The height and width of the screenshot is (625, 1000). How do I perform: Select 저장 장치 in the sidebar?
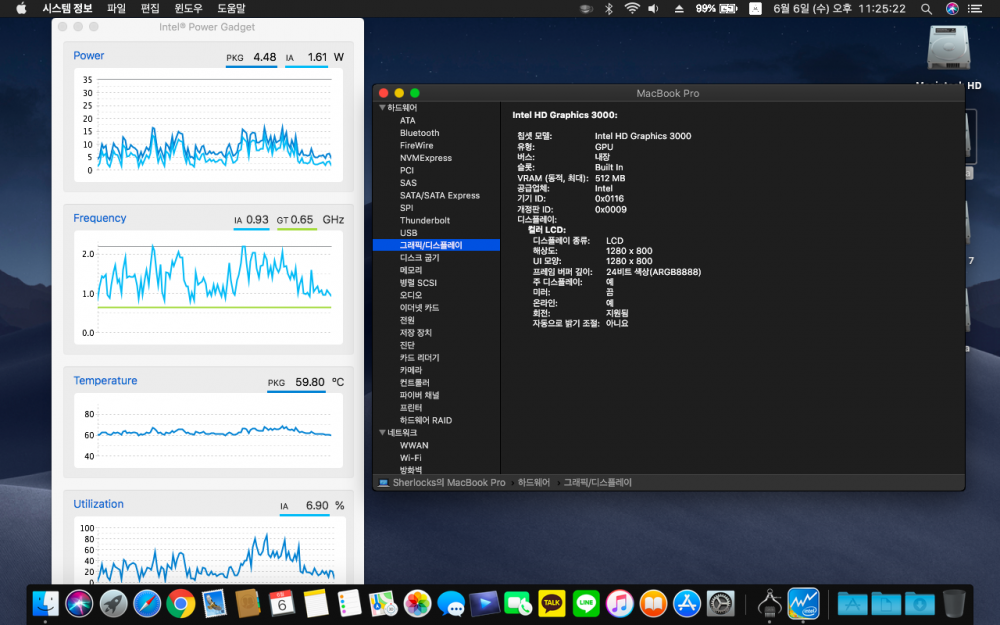(x=415, y=333)
